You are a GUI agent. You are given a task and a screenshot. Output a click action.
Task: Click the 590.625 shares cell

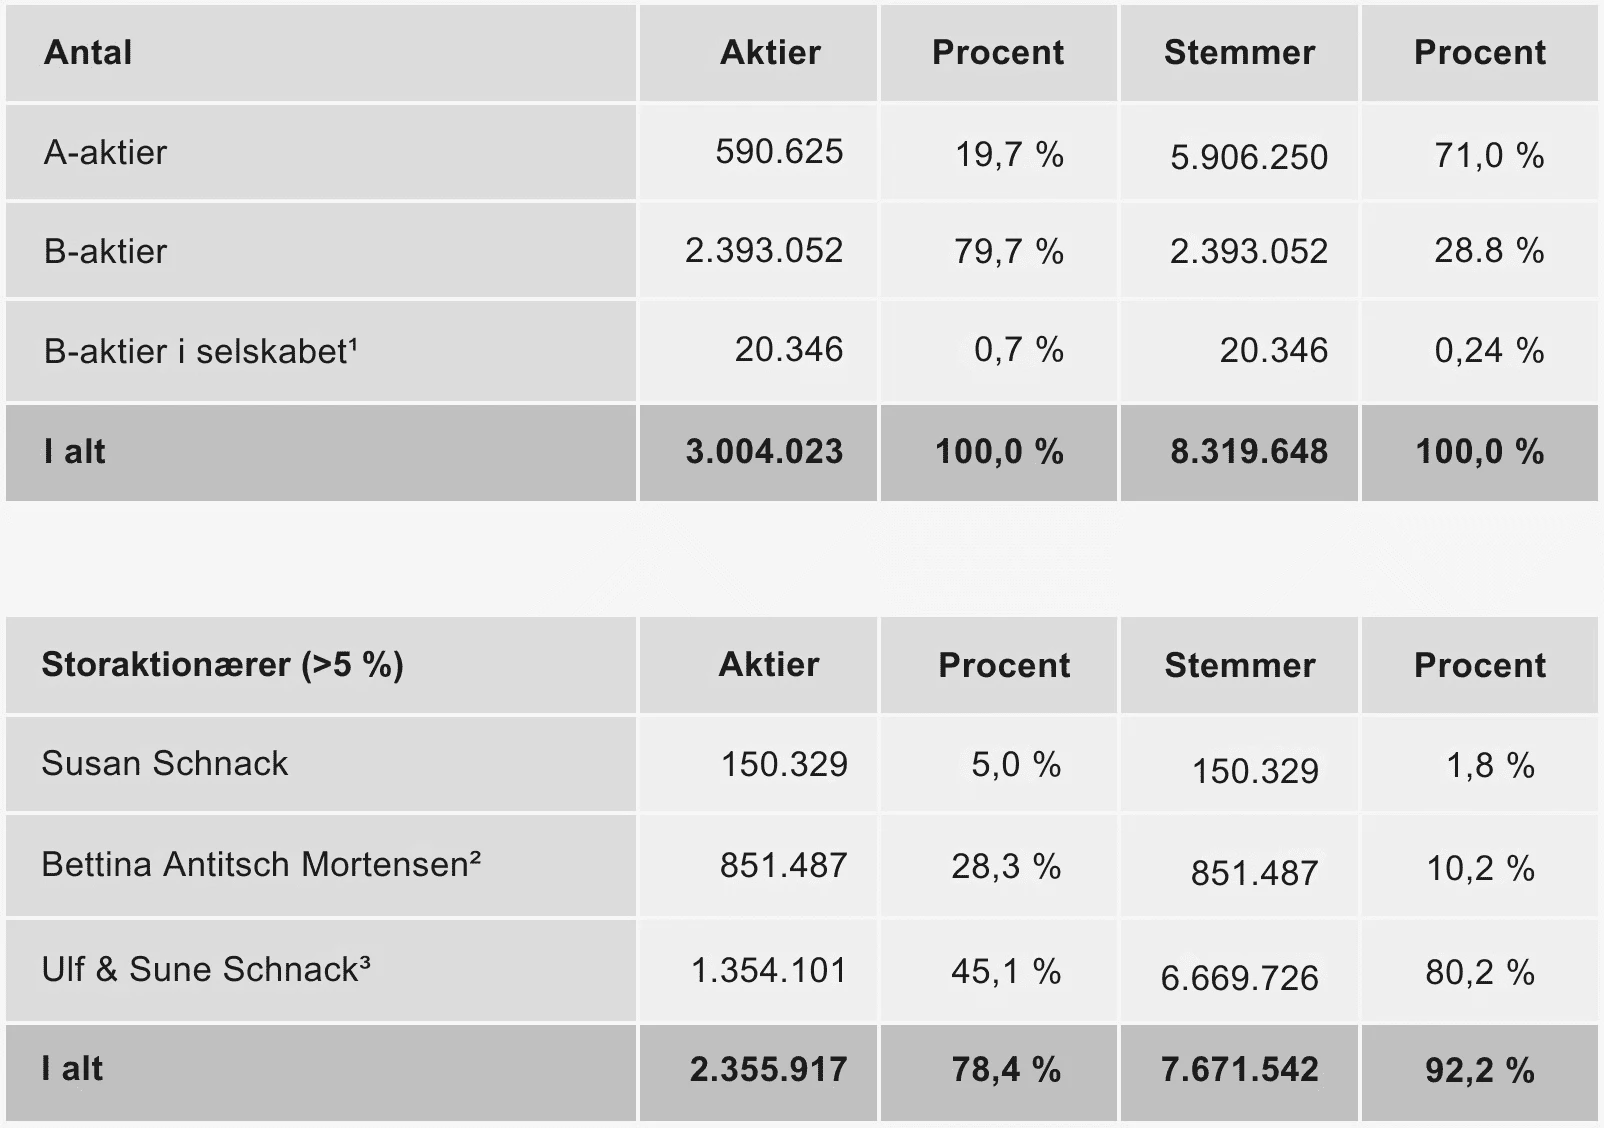pos(779,152)
